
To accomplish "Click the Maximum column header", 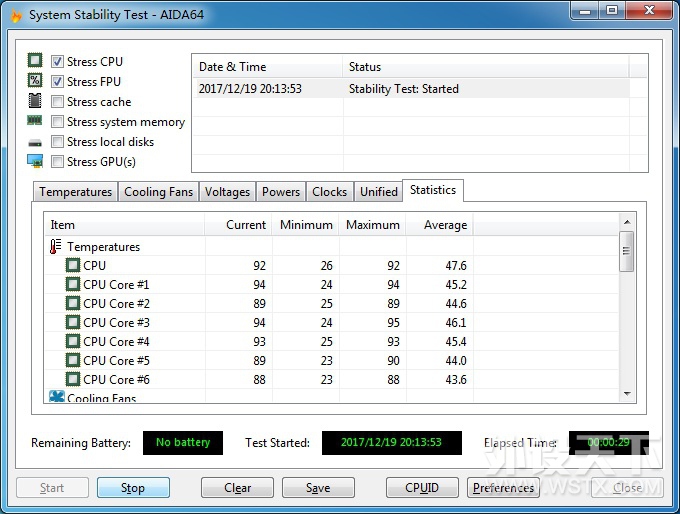I will (x=373, y=225).
